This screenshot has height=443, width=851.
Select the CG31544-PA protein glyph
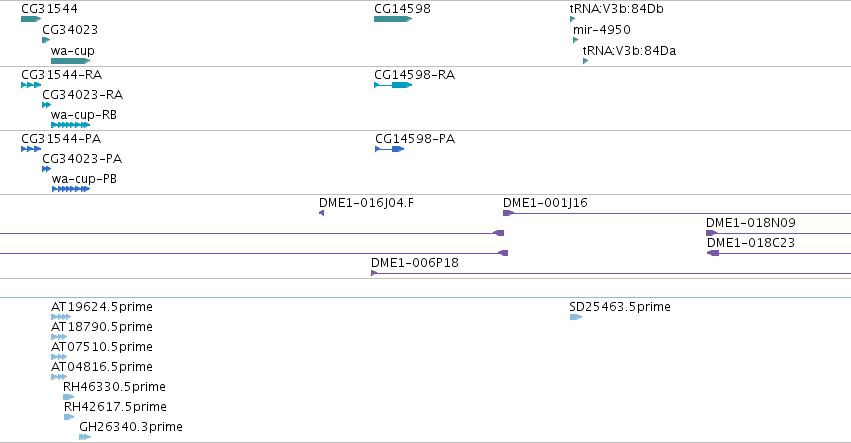coord(31,149)
